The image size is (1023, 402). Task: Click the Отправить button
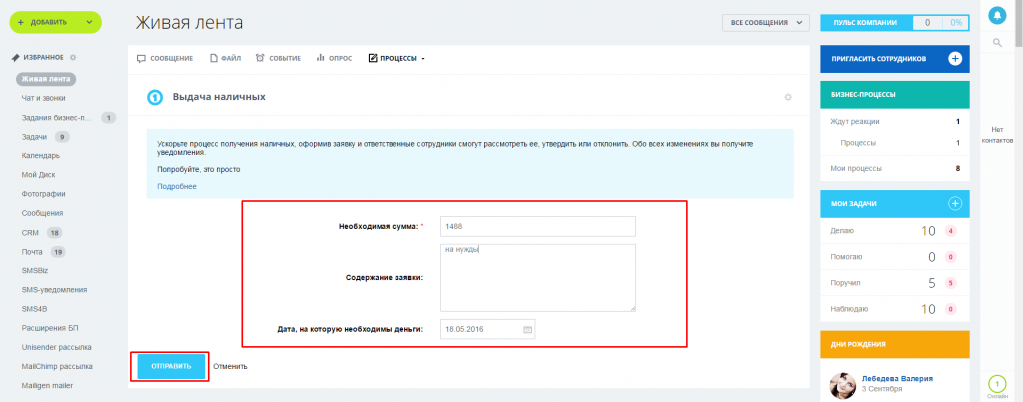pos(172,366)
